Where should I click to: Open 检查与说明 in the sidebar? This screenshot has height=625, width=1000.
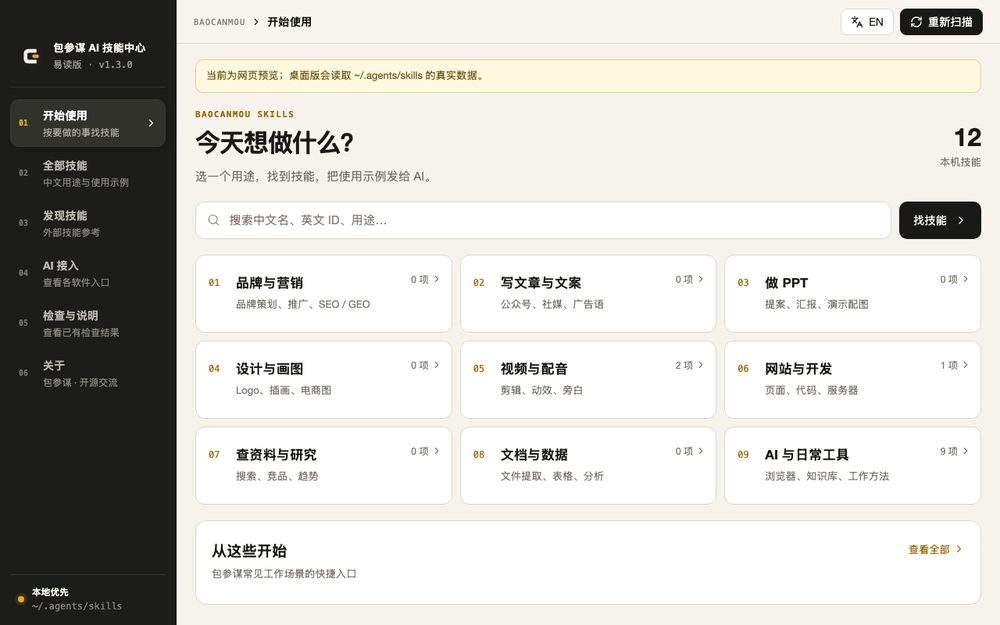tap(88, 323)
